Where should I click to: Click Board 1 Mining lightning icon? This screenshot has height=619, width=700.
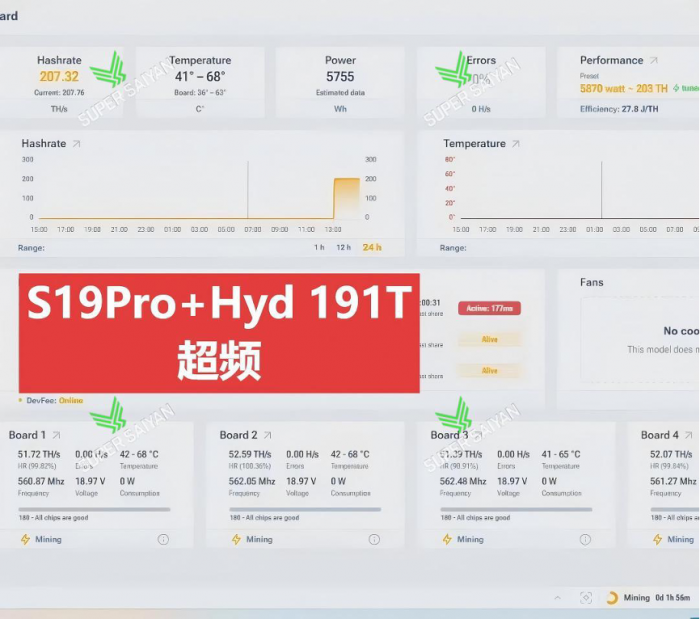25,540
